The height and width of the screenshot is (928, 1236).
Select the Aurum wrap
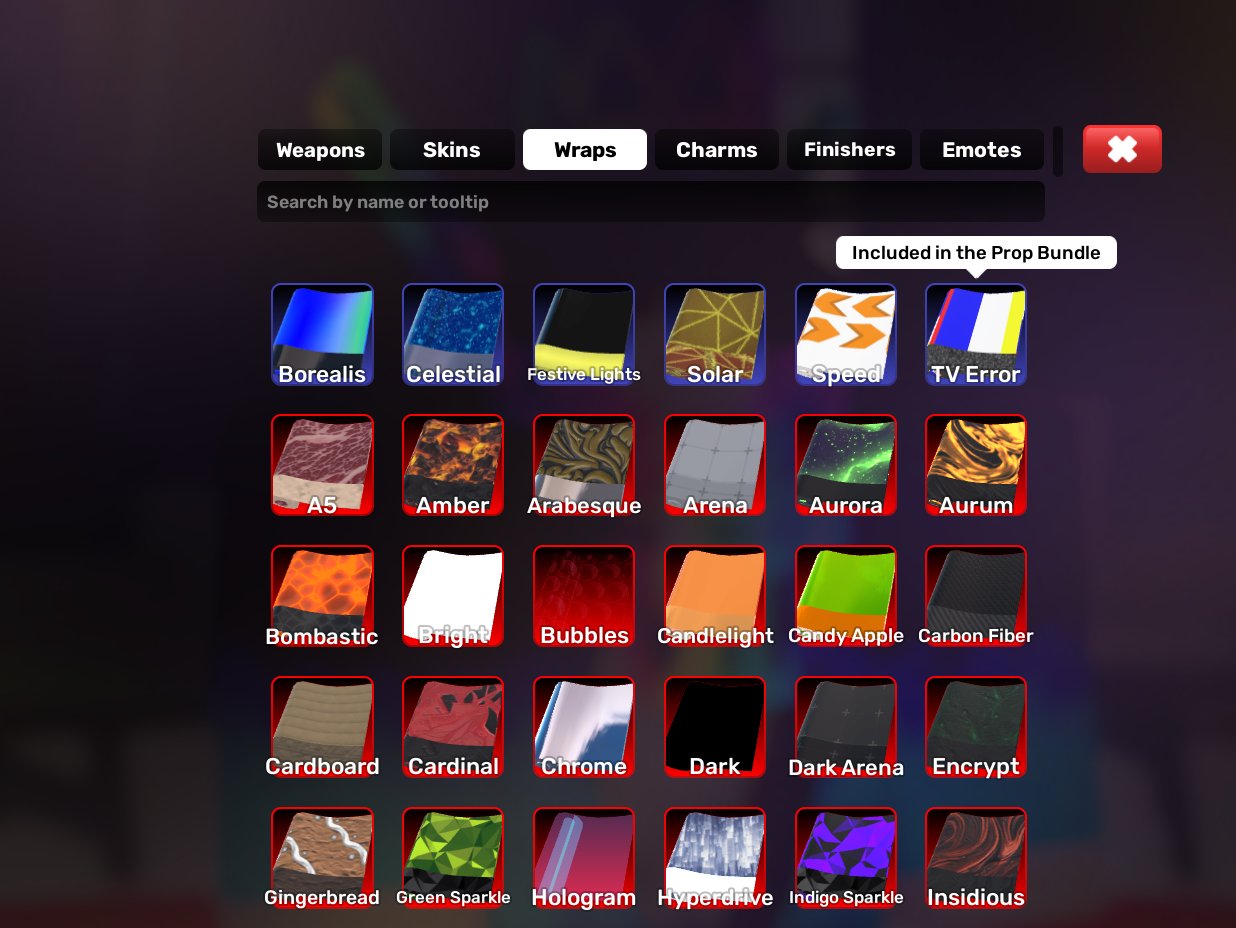[976, 466]
